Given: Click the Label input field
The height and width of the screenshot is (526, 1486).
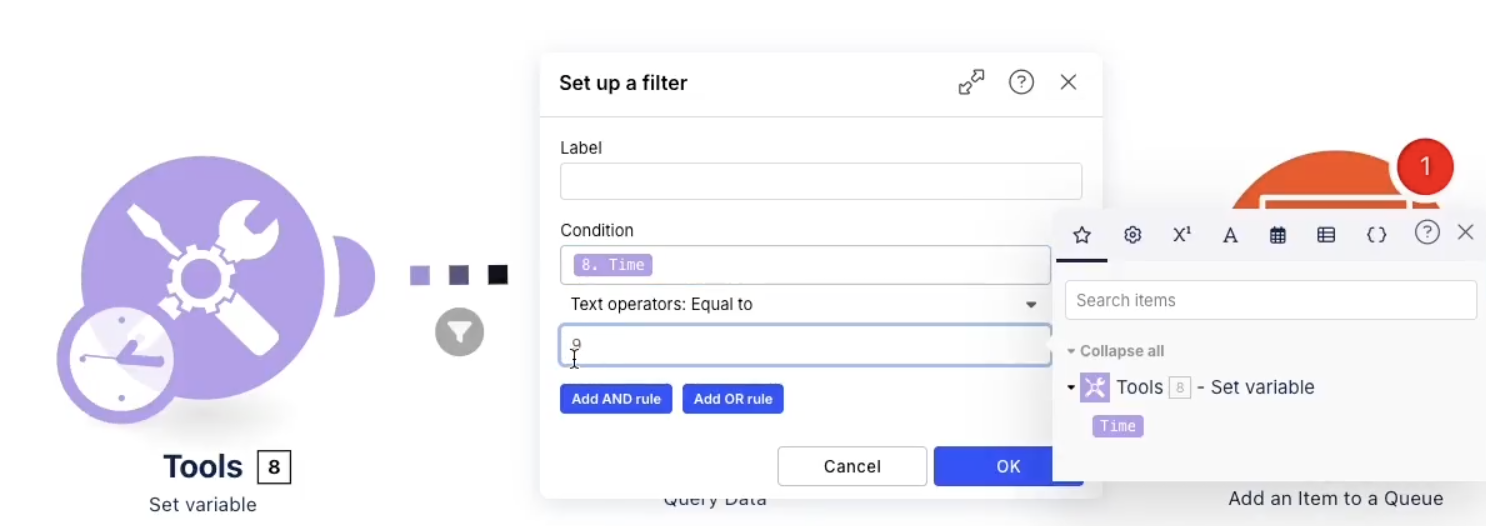Looking at the screenshot, I should 821,181.
